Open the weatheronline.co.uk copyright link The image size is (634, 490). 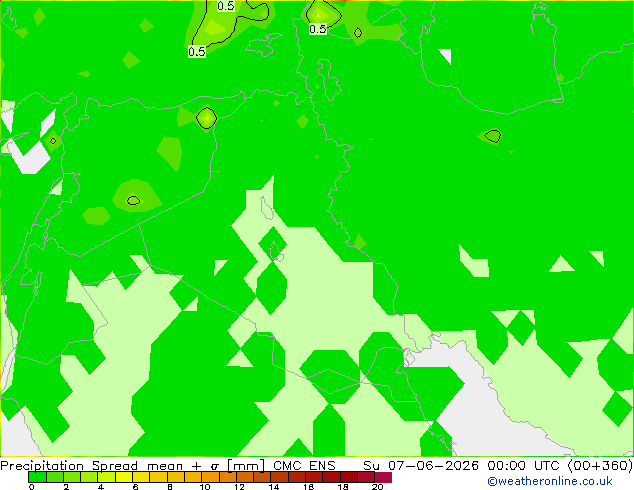(550, 481)
